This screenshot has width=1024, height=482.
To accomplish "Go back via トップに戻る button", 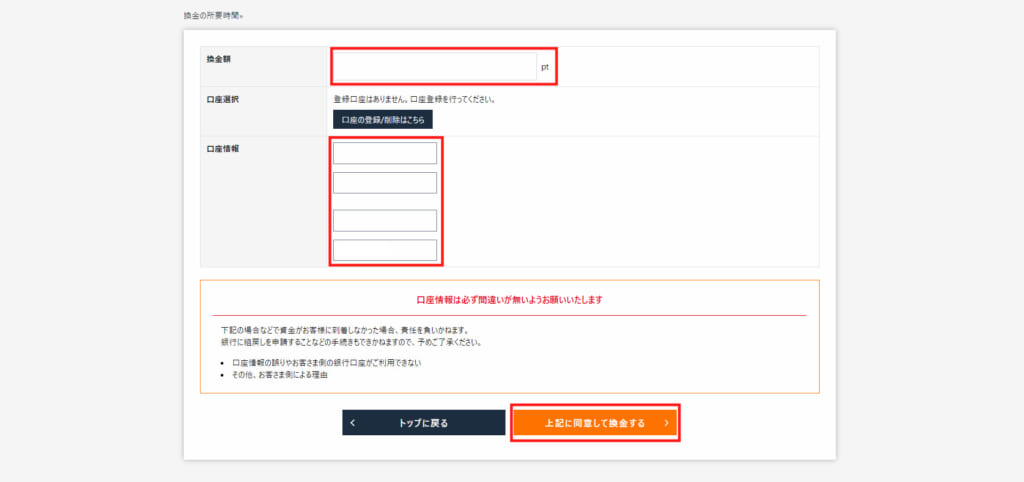I will (x=424, y=423).
